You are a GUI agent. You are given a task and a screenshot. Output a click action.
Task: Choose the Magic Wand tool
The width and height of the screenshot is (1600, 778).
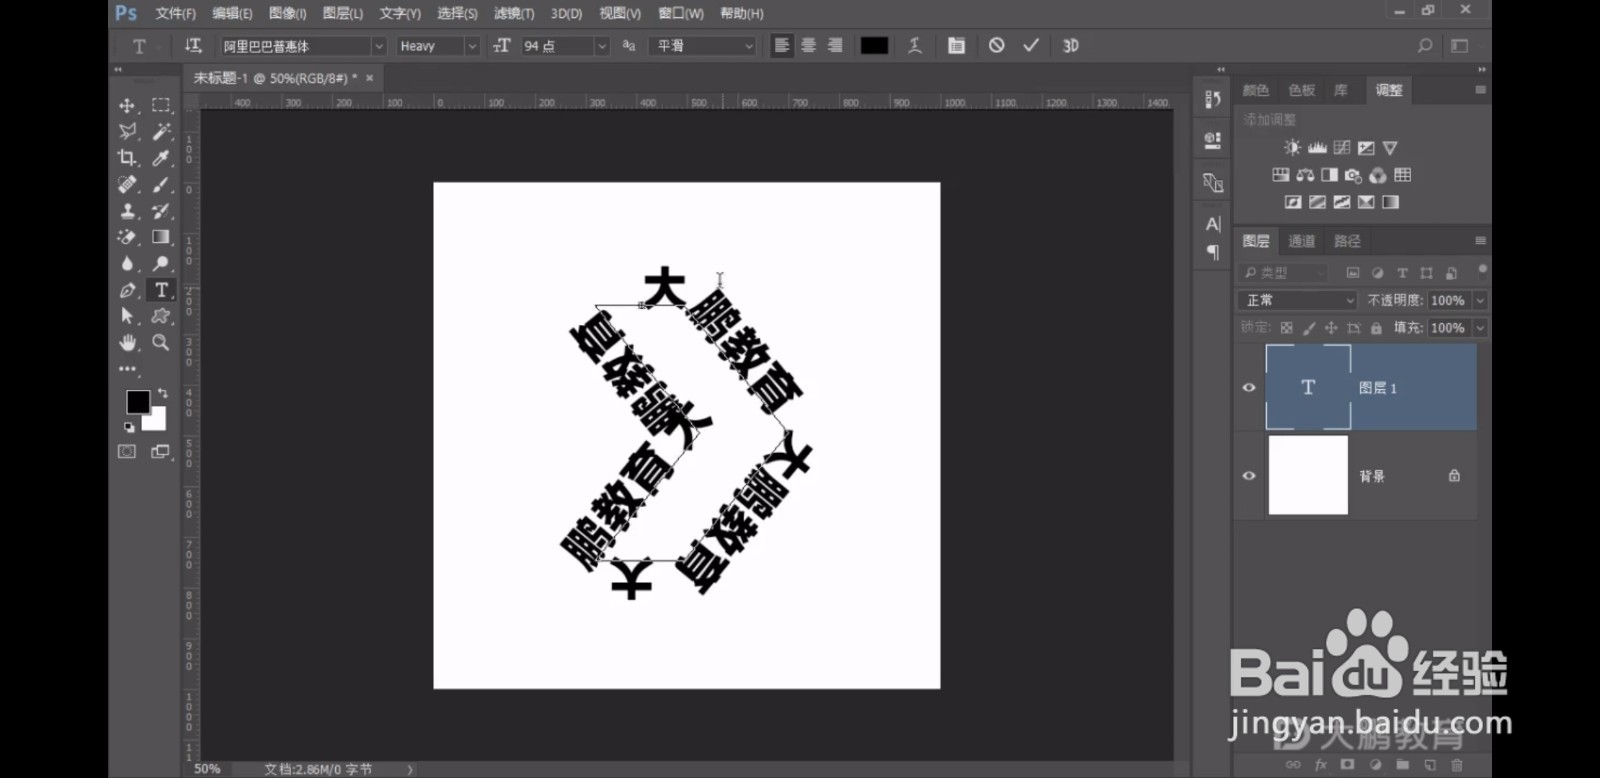coord(160,131)
